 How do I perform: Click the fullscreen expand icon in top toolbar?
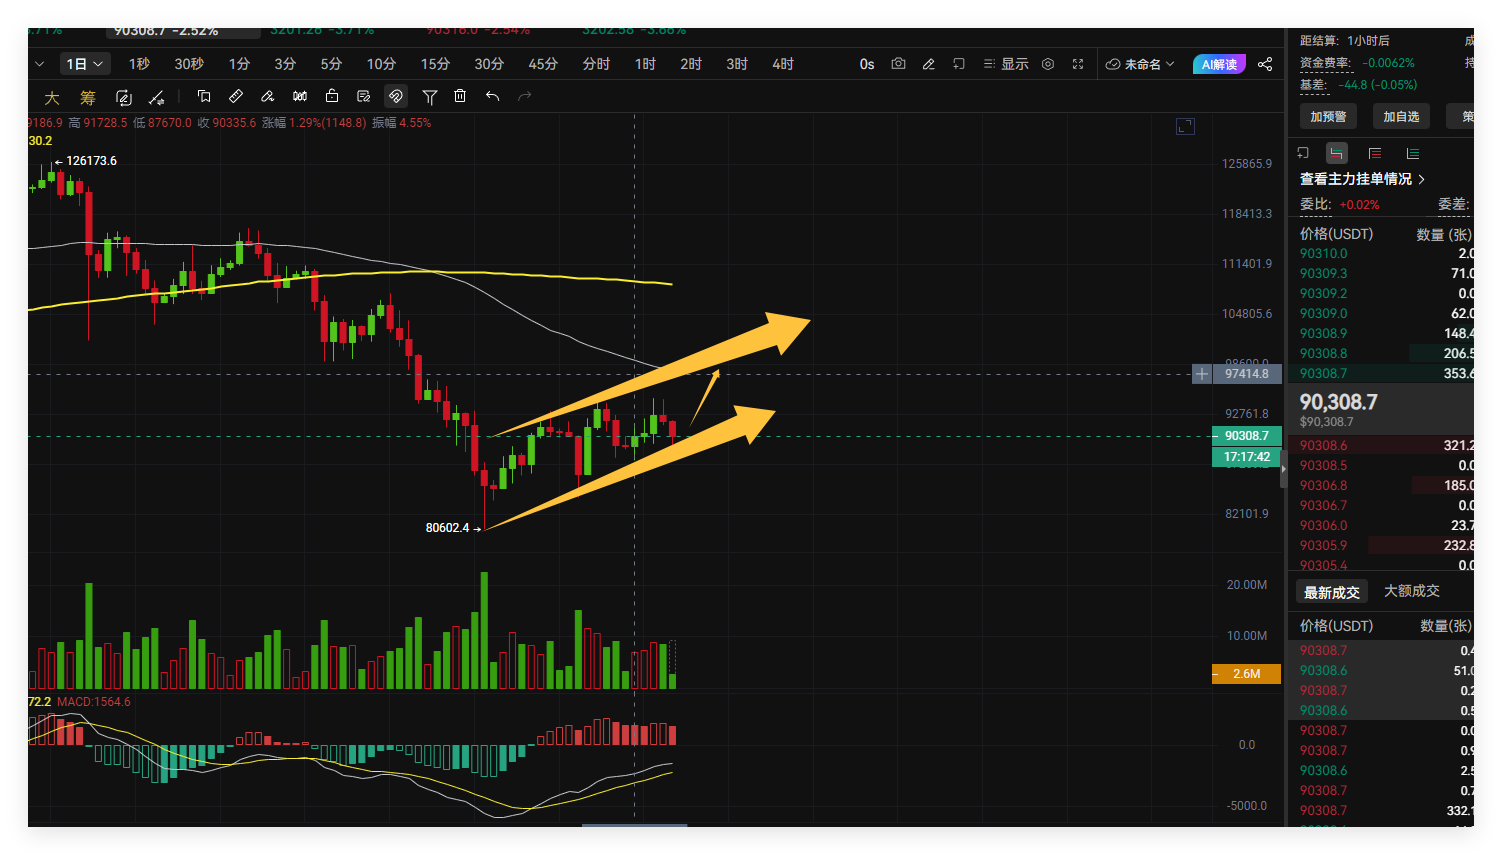[1078, 64]
